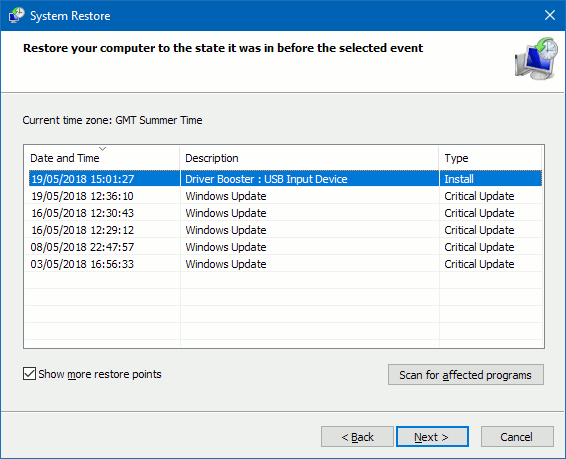This screenshot has height=459, width=566.
Task: Select restore point dated 08/05/2018 22:47:57
Action: coord(285,247)
